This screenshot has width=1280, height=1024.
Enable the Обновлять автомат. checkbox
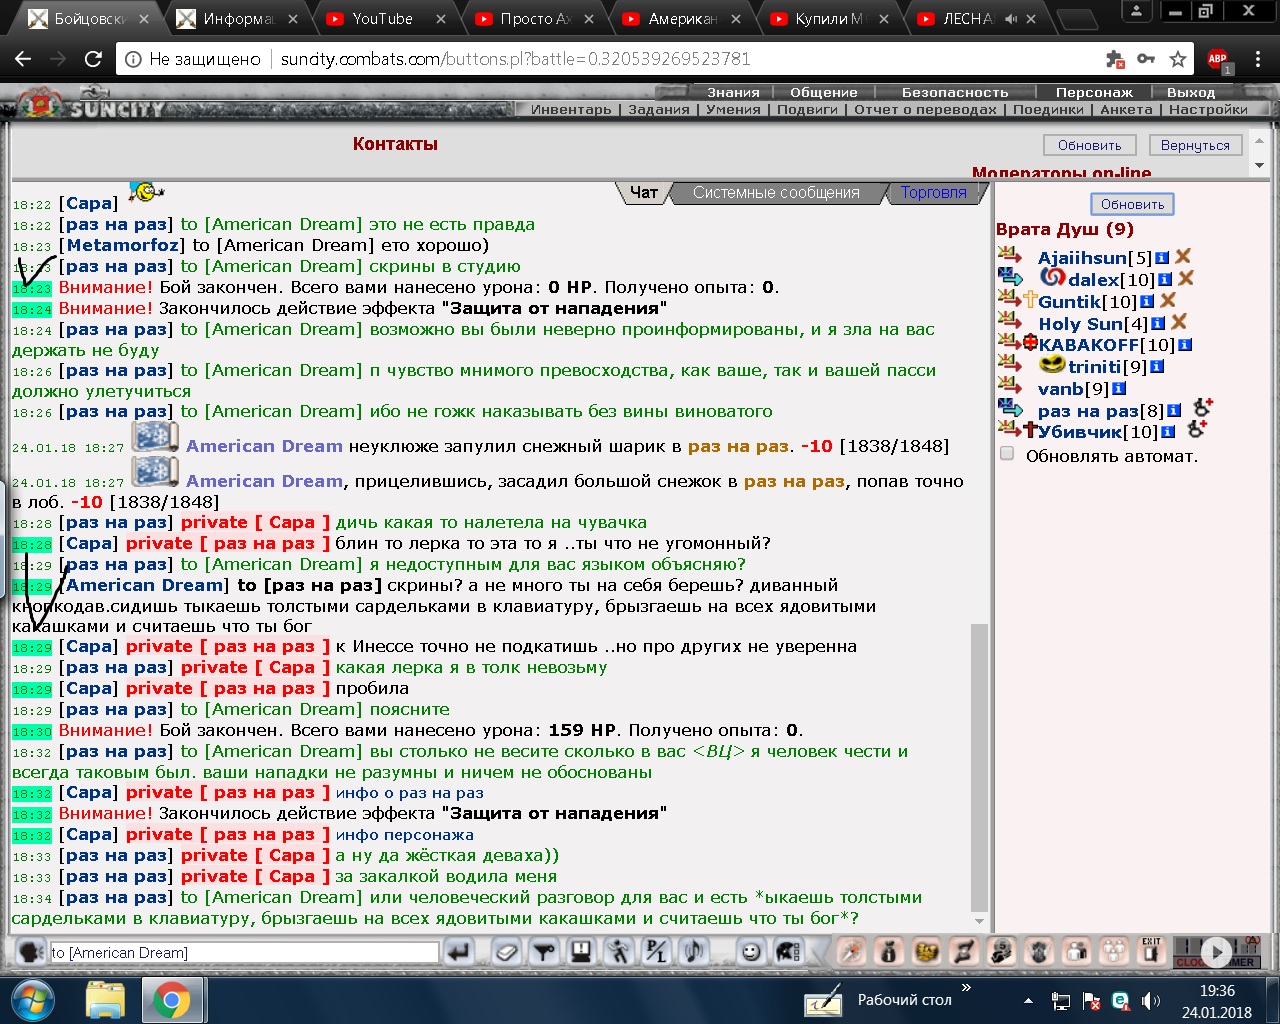(1007, 454)
